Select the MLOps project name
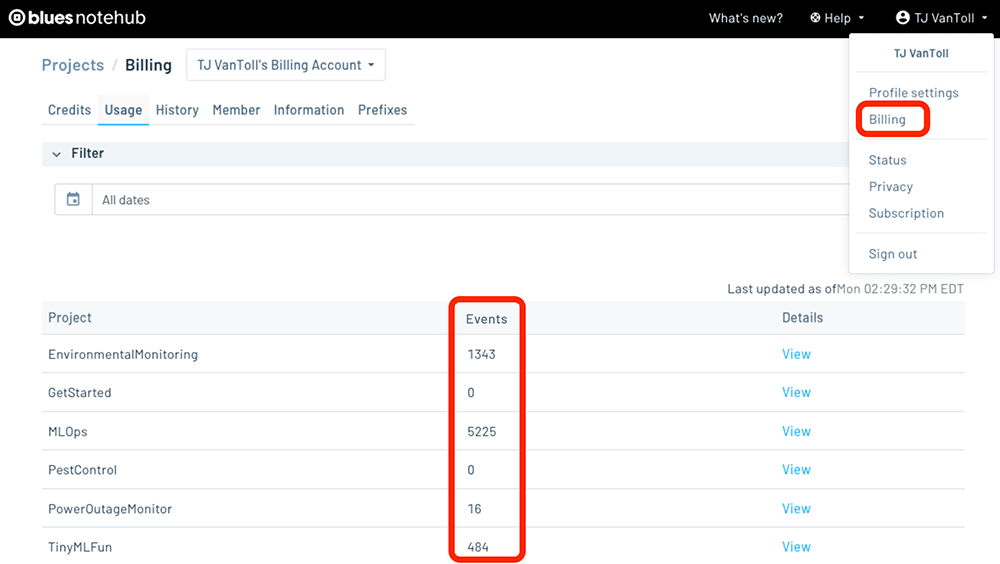 click(68, 432)
